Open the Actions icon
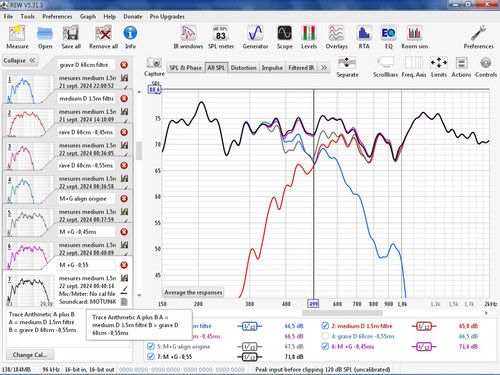This screenshot has height=375, width=500. tap(461, 67)
